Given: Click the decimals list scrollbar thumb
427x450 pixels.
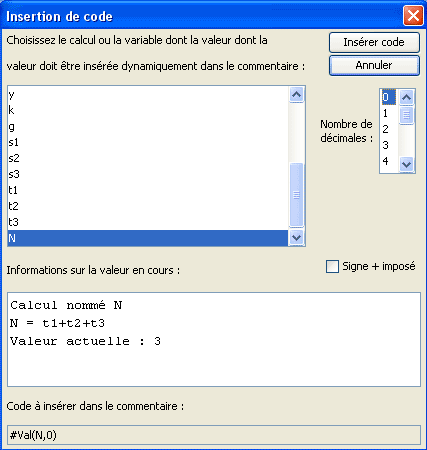Looking at the screenshot, I should [x=406, y=115].
